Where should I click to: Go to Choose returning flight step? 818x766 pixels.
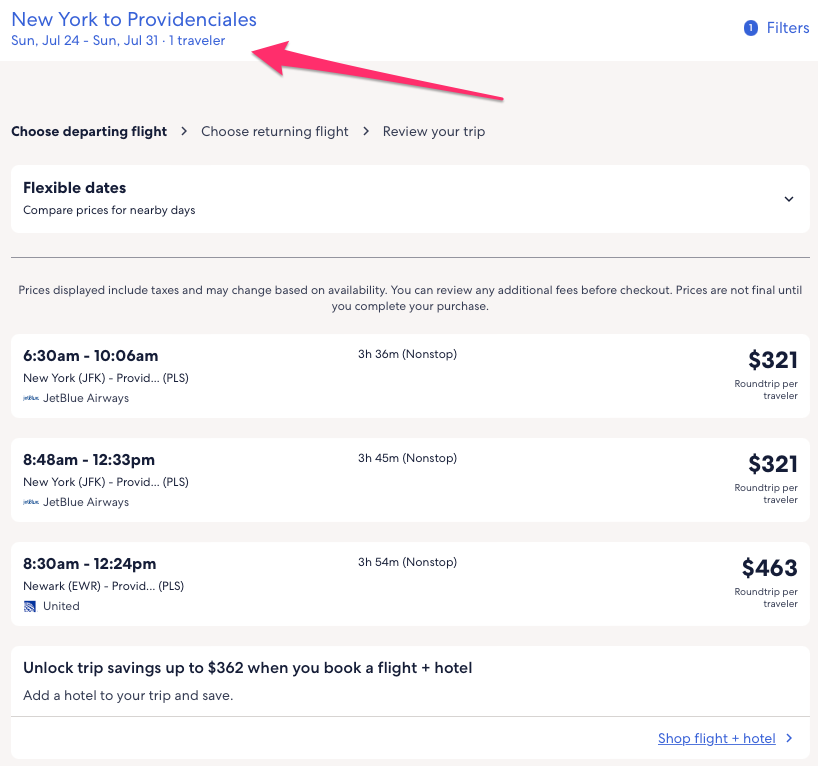pos(275,131)
